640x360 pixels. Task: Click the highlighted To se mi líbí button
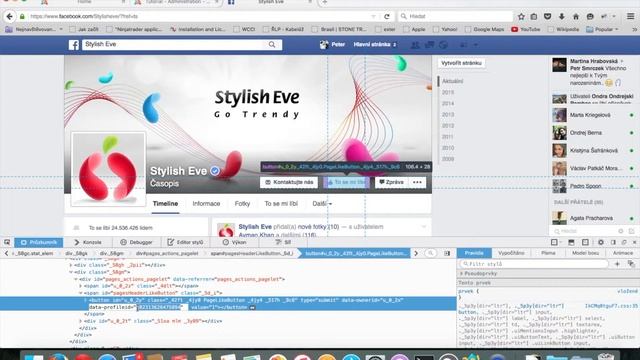(347, 182)
